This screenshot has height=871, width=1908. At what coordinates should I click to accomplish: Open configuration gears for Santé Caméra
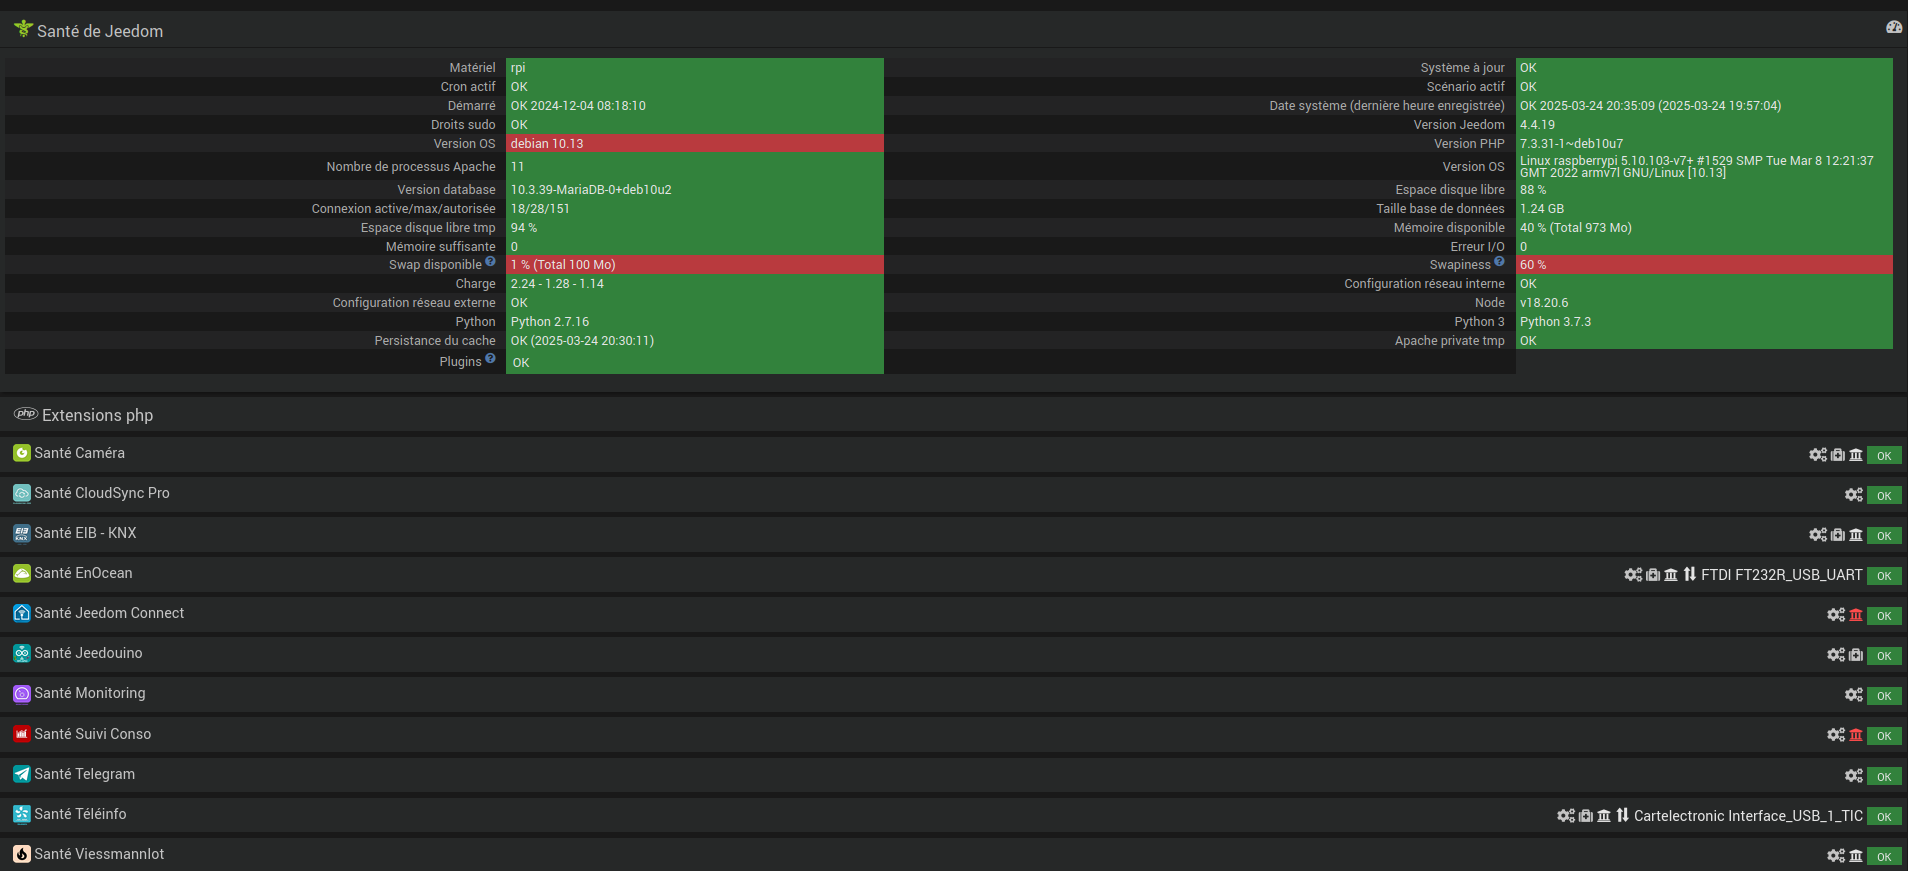point(1818,454)
